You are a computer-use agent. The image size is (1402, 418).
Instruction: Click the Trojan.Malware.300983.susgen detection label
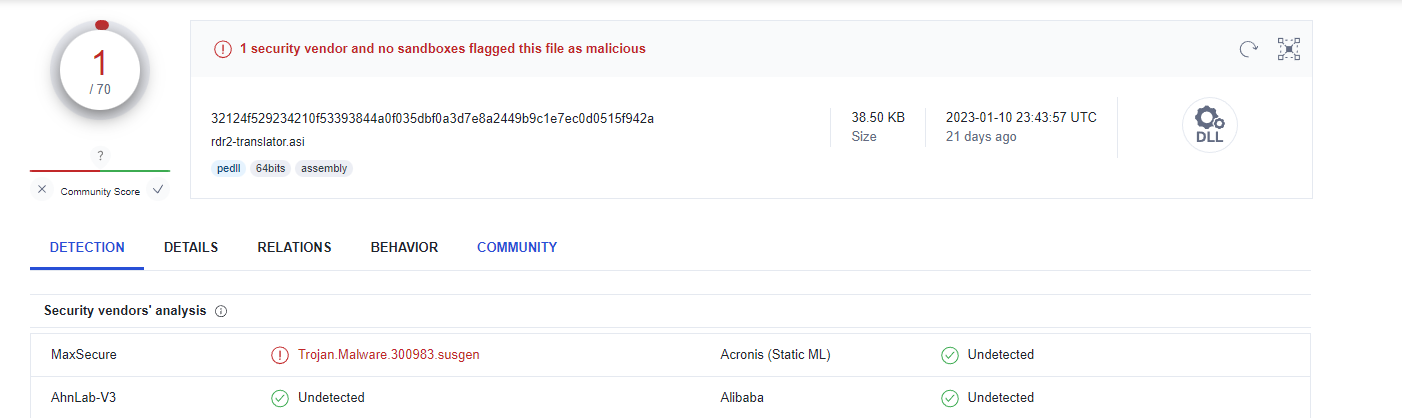389,355
